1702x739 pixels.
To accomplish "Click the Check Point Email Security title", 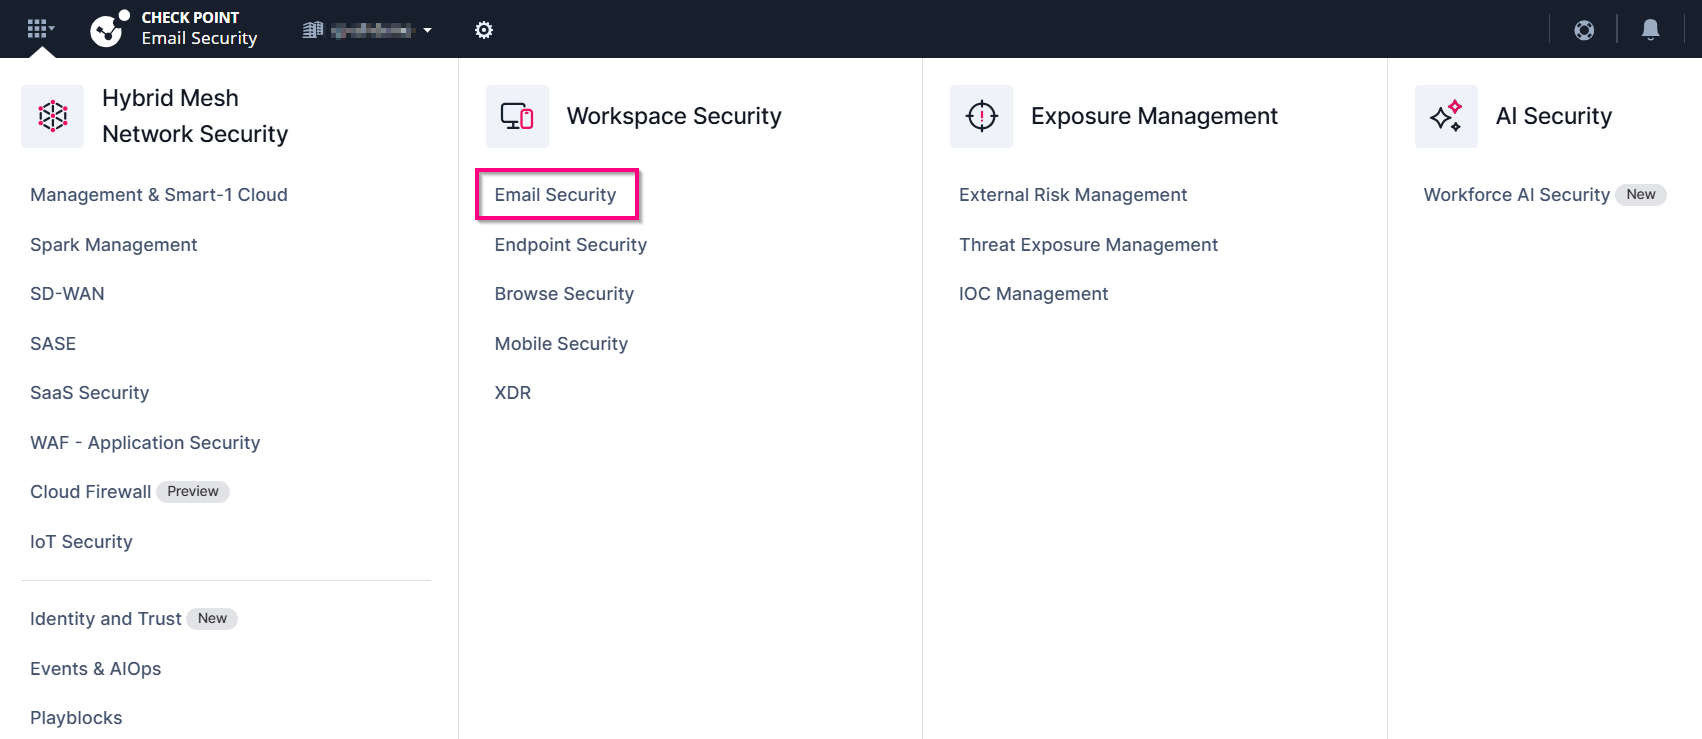I will pyautogui.click(x=199, y=29).
